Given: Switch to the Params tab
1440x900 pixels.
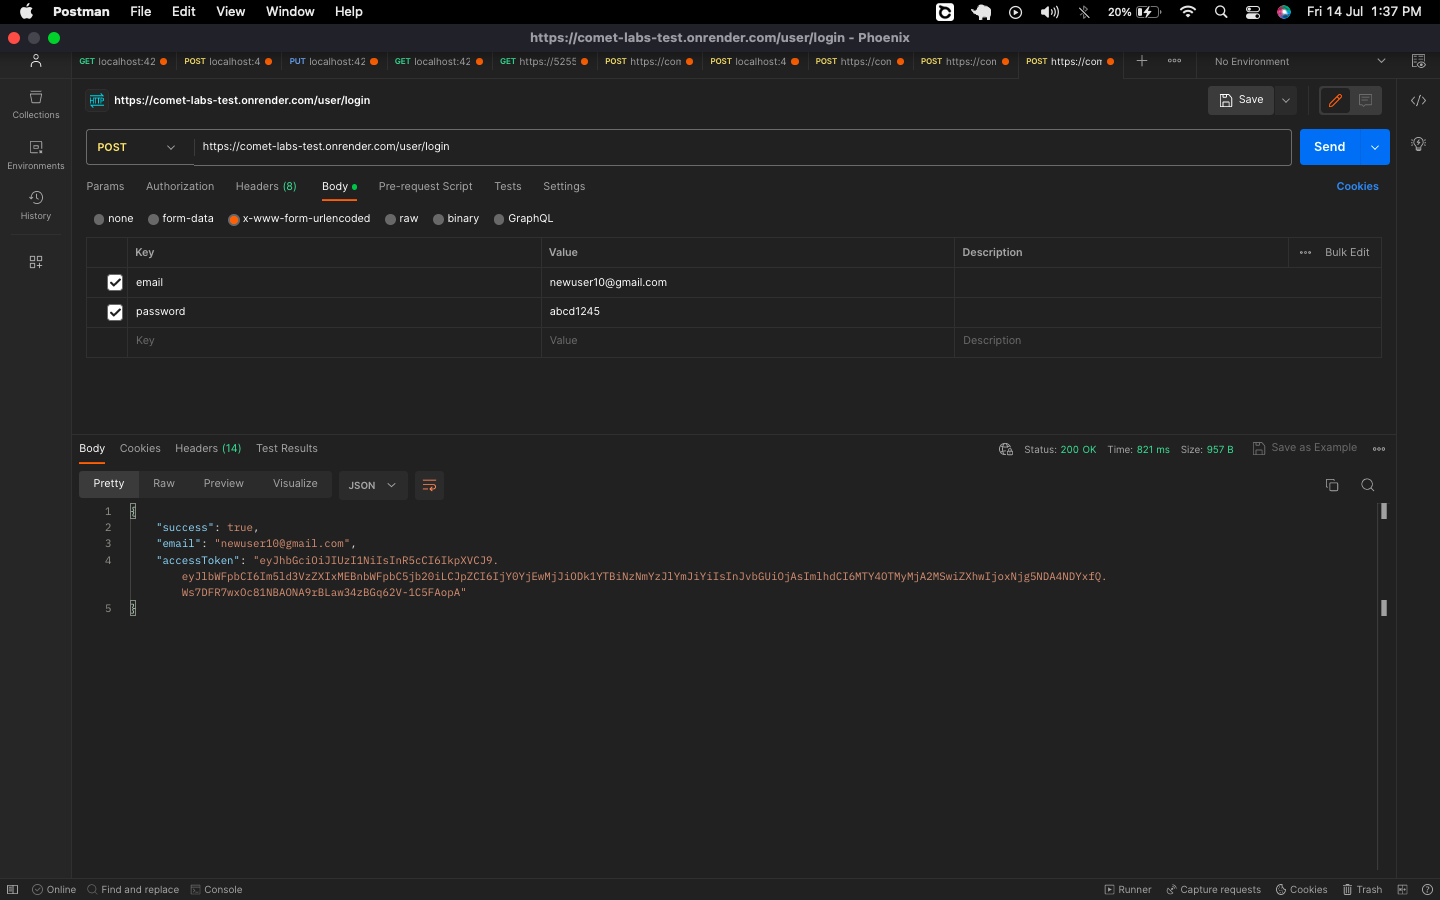Looking at the screenshot, I should point(105,187).
